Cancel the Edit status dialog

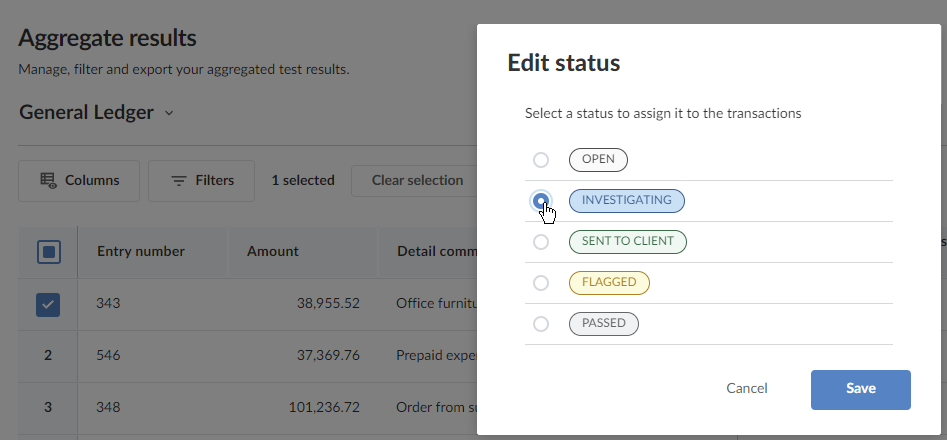(x=747, y=389)
